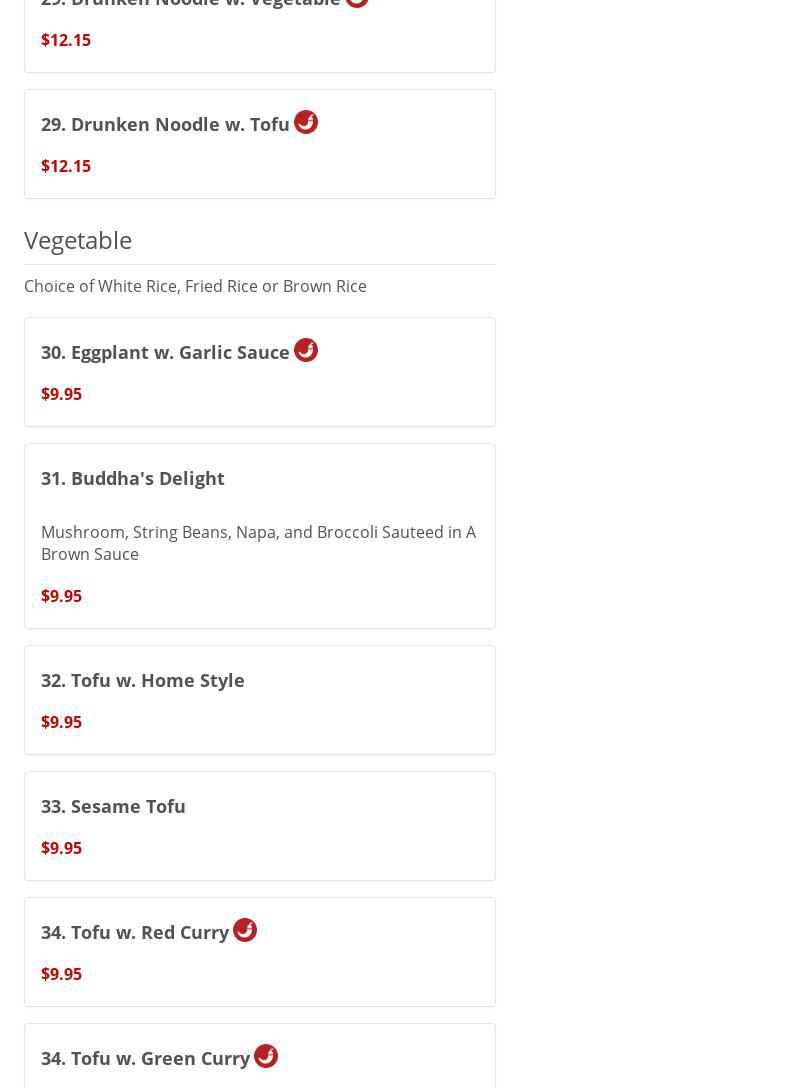The image size is (785, 1088).
Task: Click the spicy icon beside Tofu w. Green Curry
Action: point(266,1056)
